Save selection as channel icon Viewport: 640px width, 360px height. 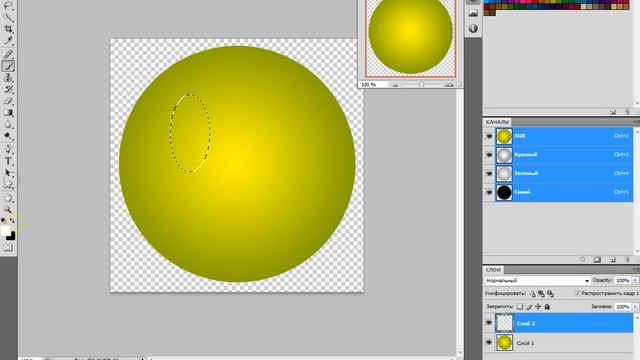point(597,260)
